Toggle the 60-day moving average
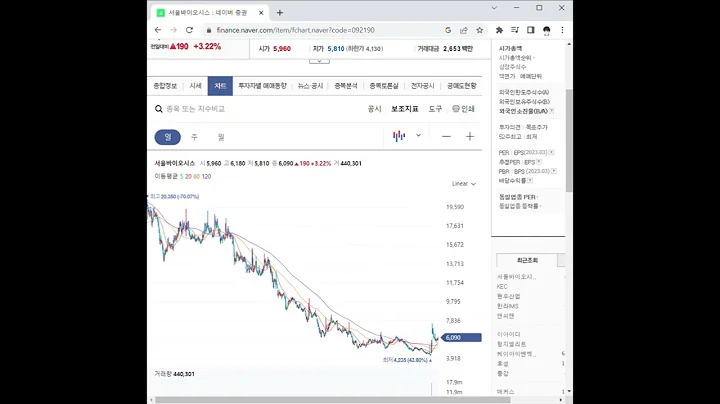Image resolution: width=720 pixels, height=404 pixels. coord(197,176)
